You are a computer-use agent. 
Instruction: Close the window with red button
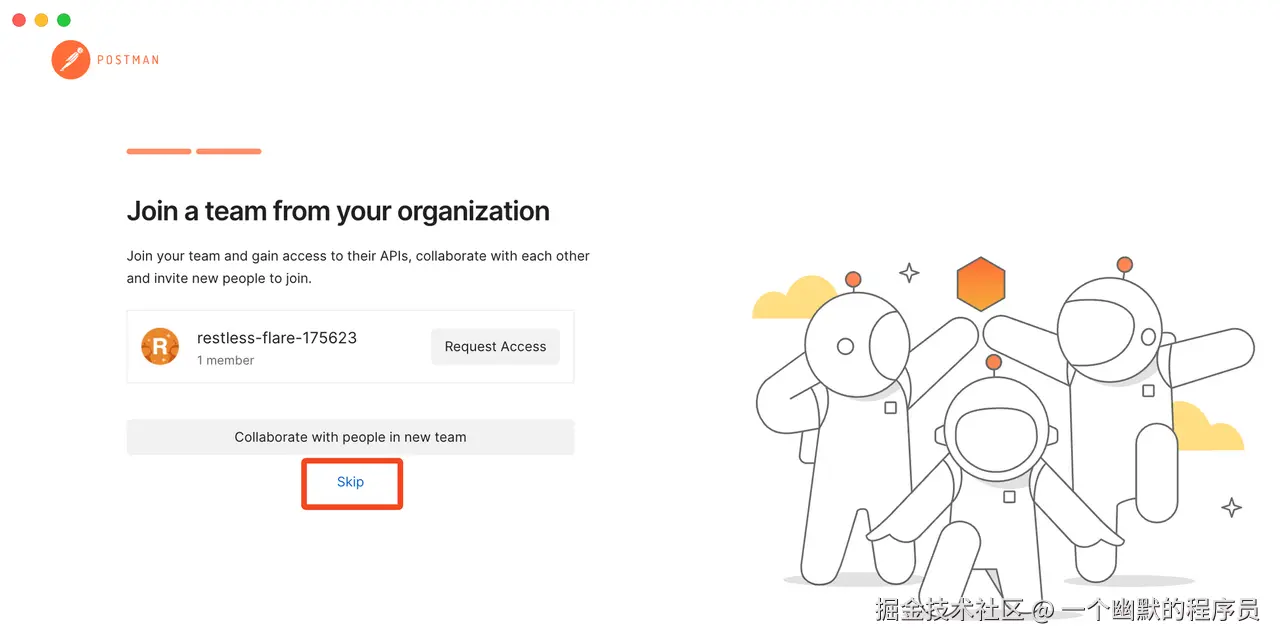(19, 20)
